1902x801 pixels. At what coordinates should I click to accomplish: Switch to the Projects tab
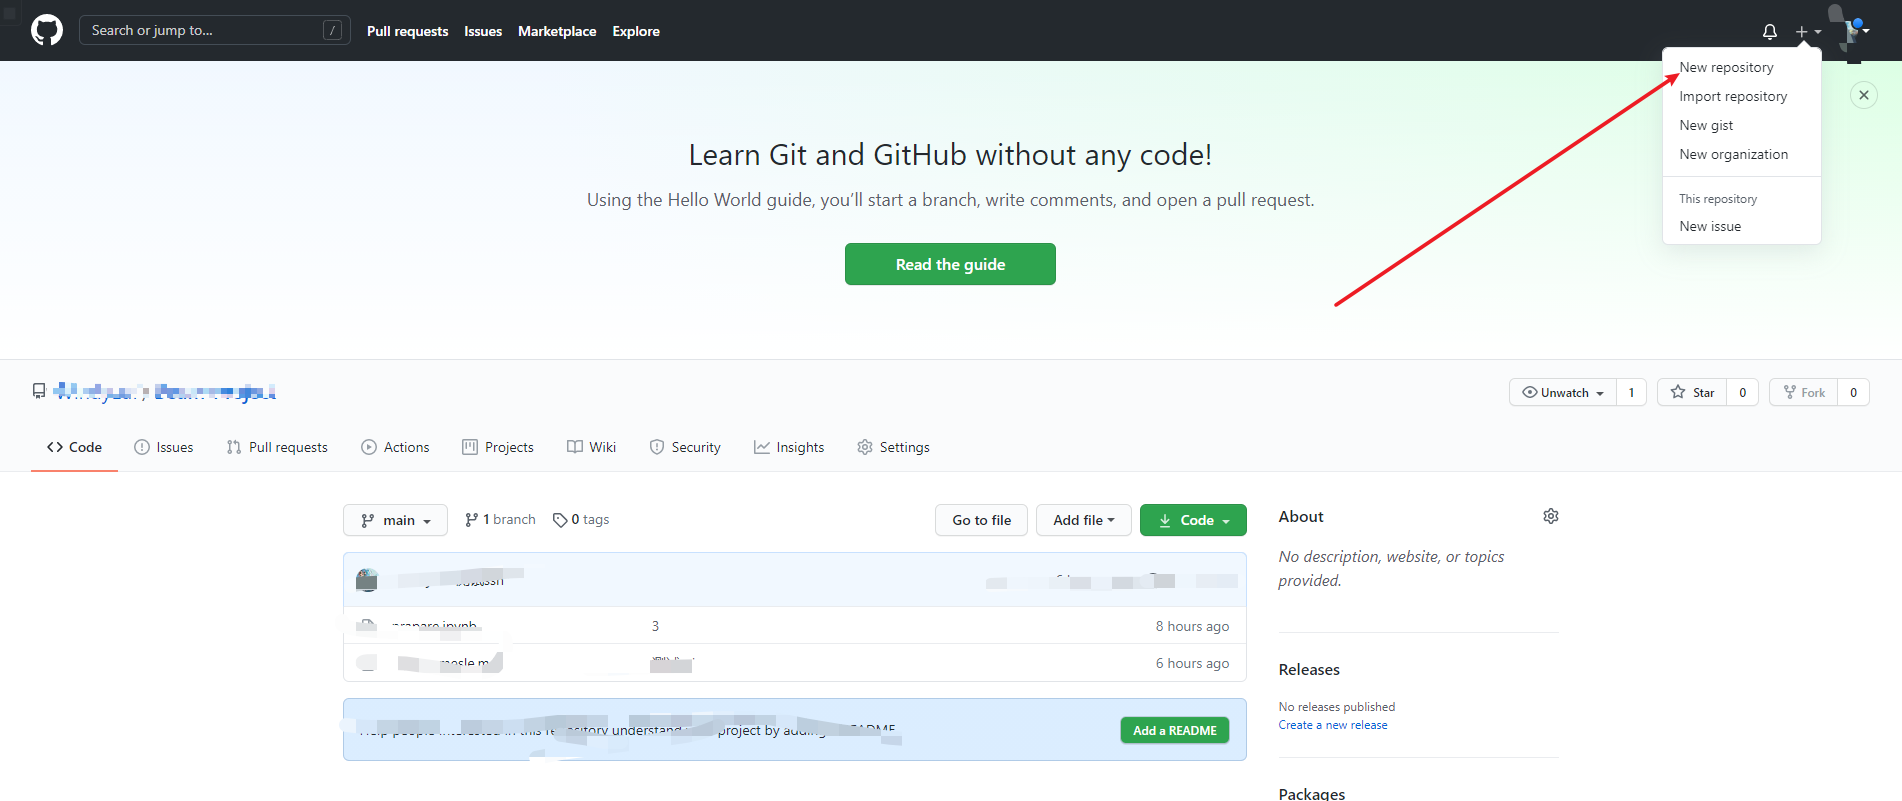[498, 447]
